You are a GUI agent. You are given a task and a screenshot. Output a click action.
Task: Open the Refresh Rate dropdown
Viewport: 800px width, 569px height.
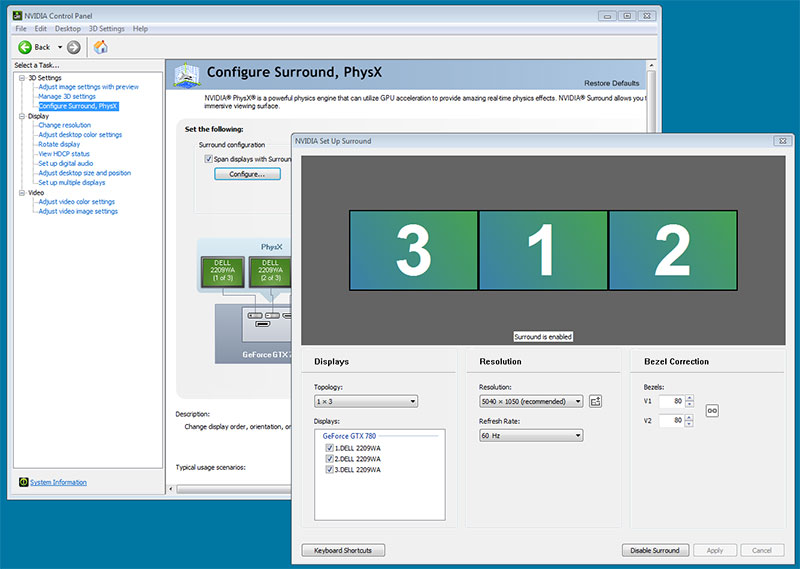530,435
